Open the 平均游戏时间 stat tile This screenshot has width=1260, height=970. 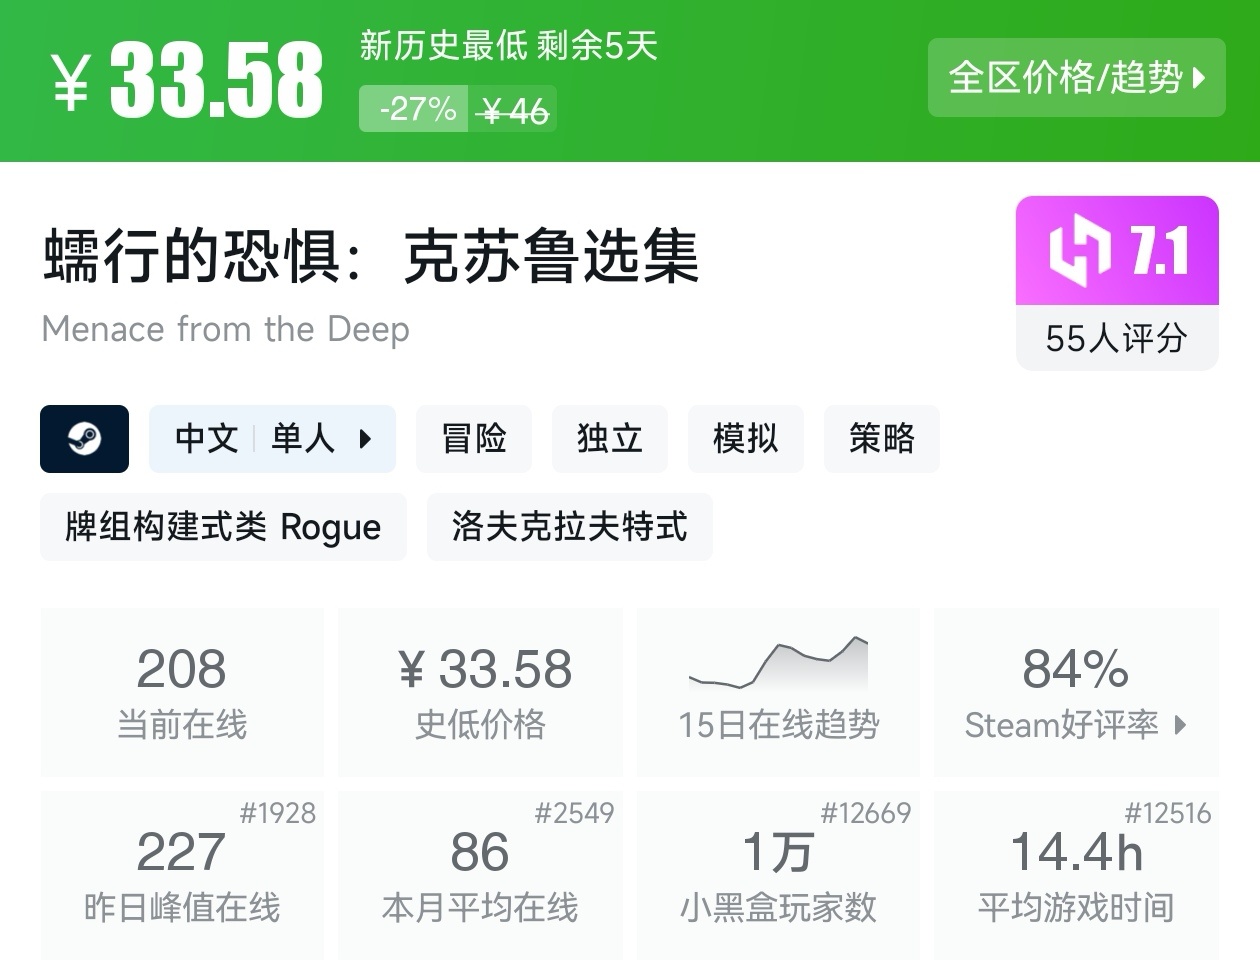(1077, 875)
